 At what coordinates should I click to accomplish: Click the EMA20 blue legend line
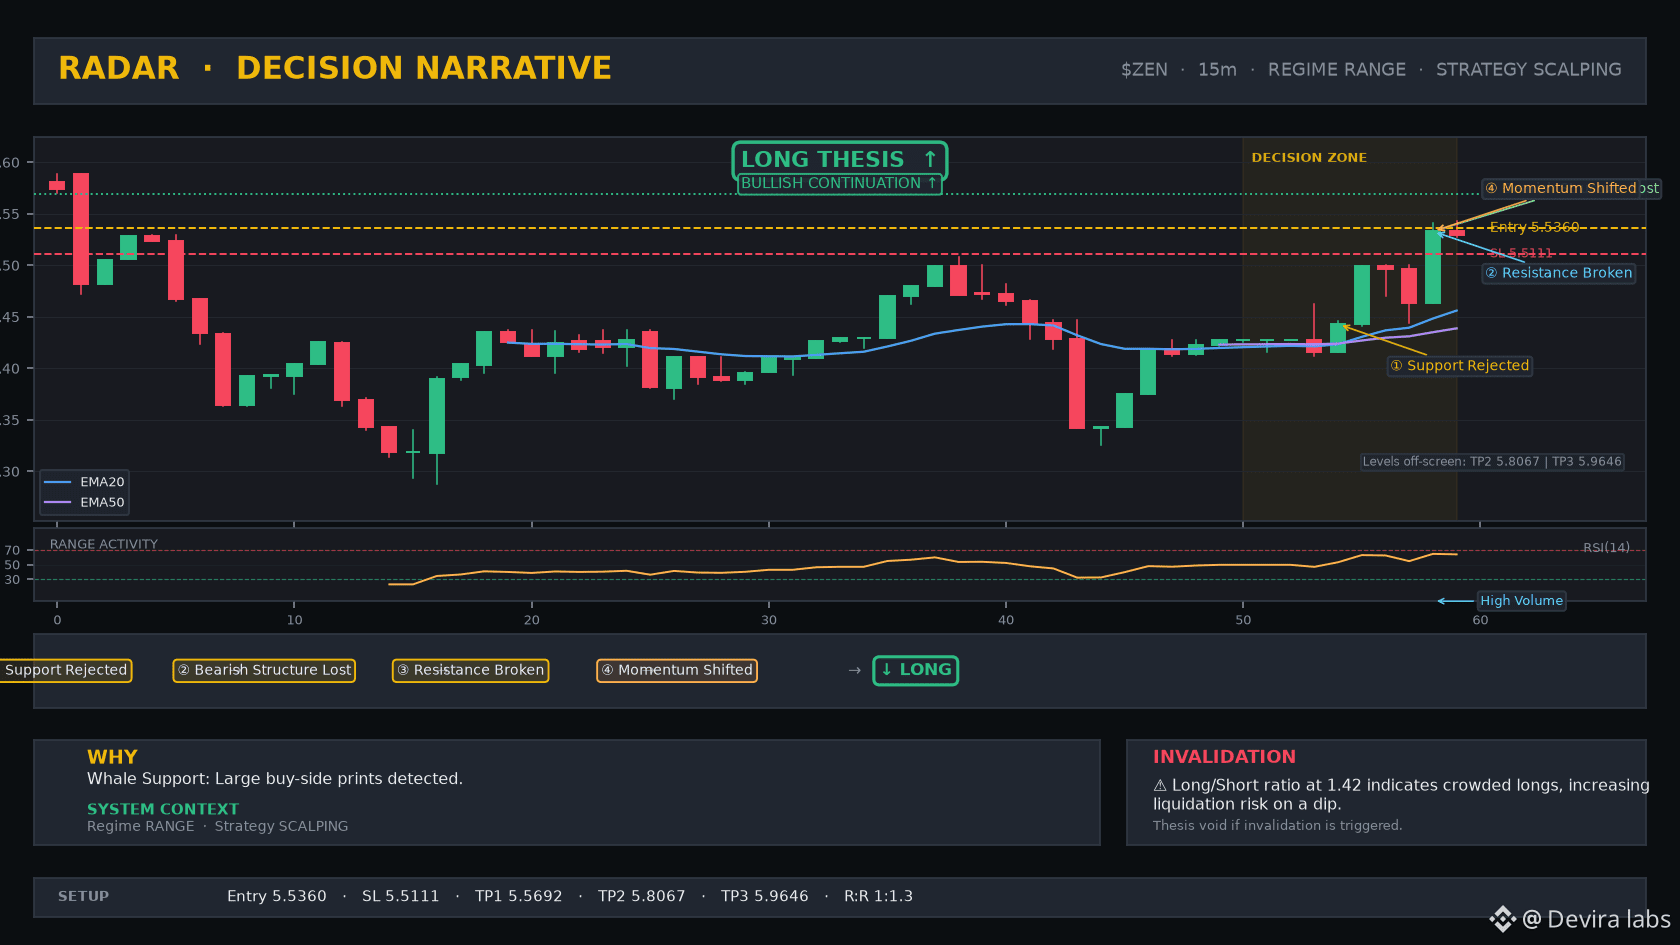(x=58, y=482)
